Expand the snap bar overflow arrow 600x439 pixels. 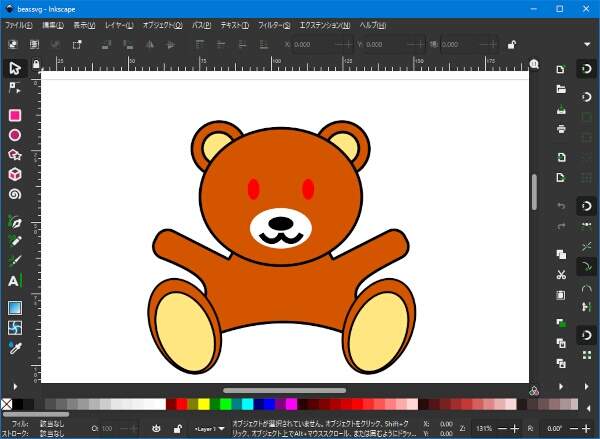point(587,386)
